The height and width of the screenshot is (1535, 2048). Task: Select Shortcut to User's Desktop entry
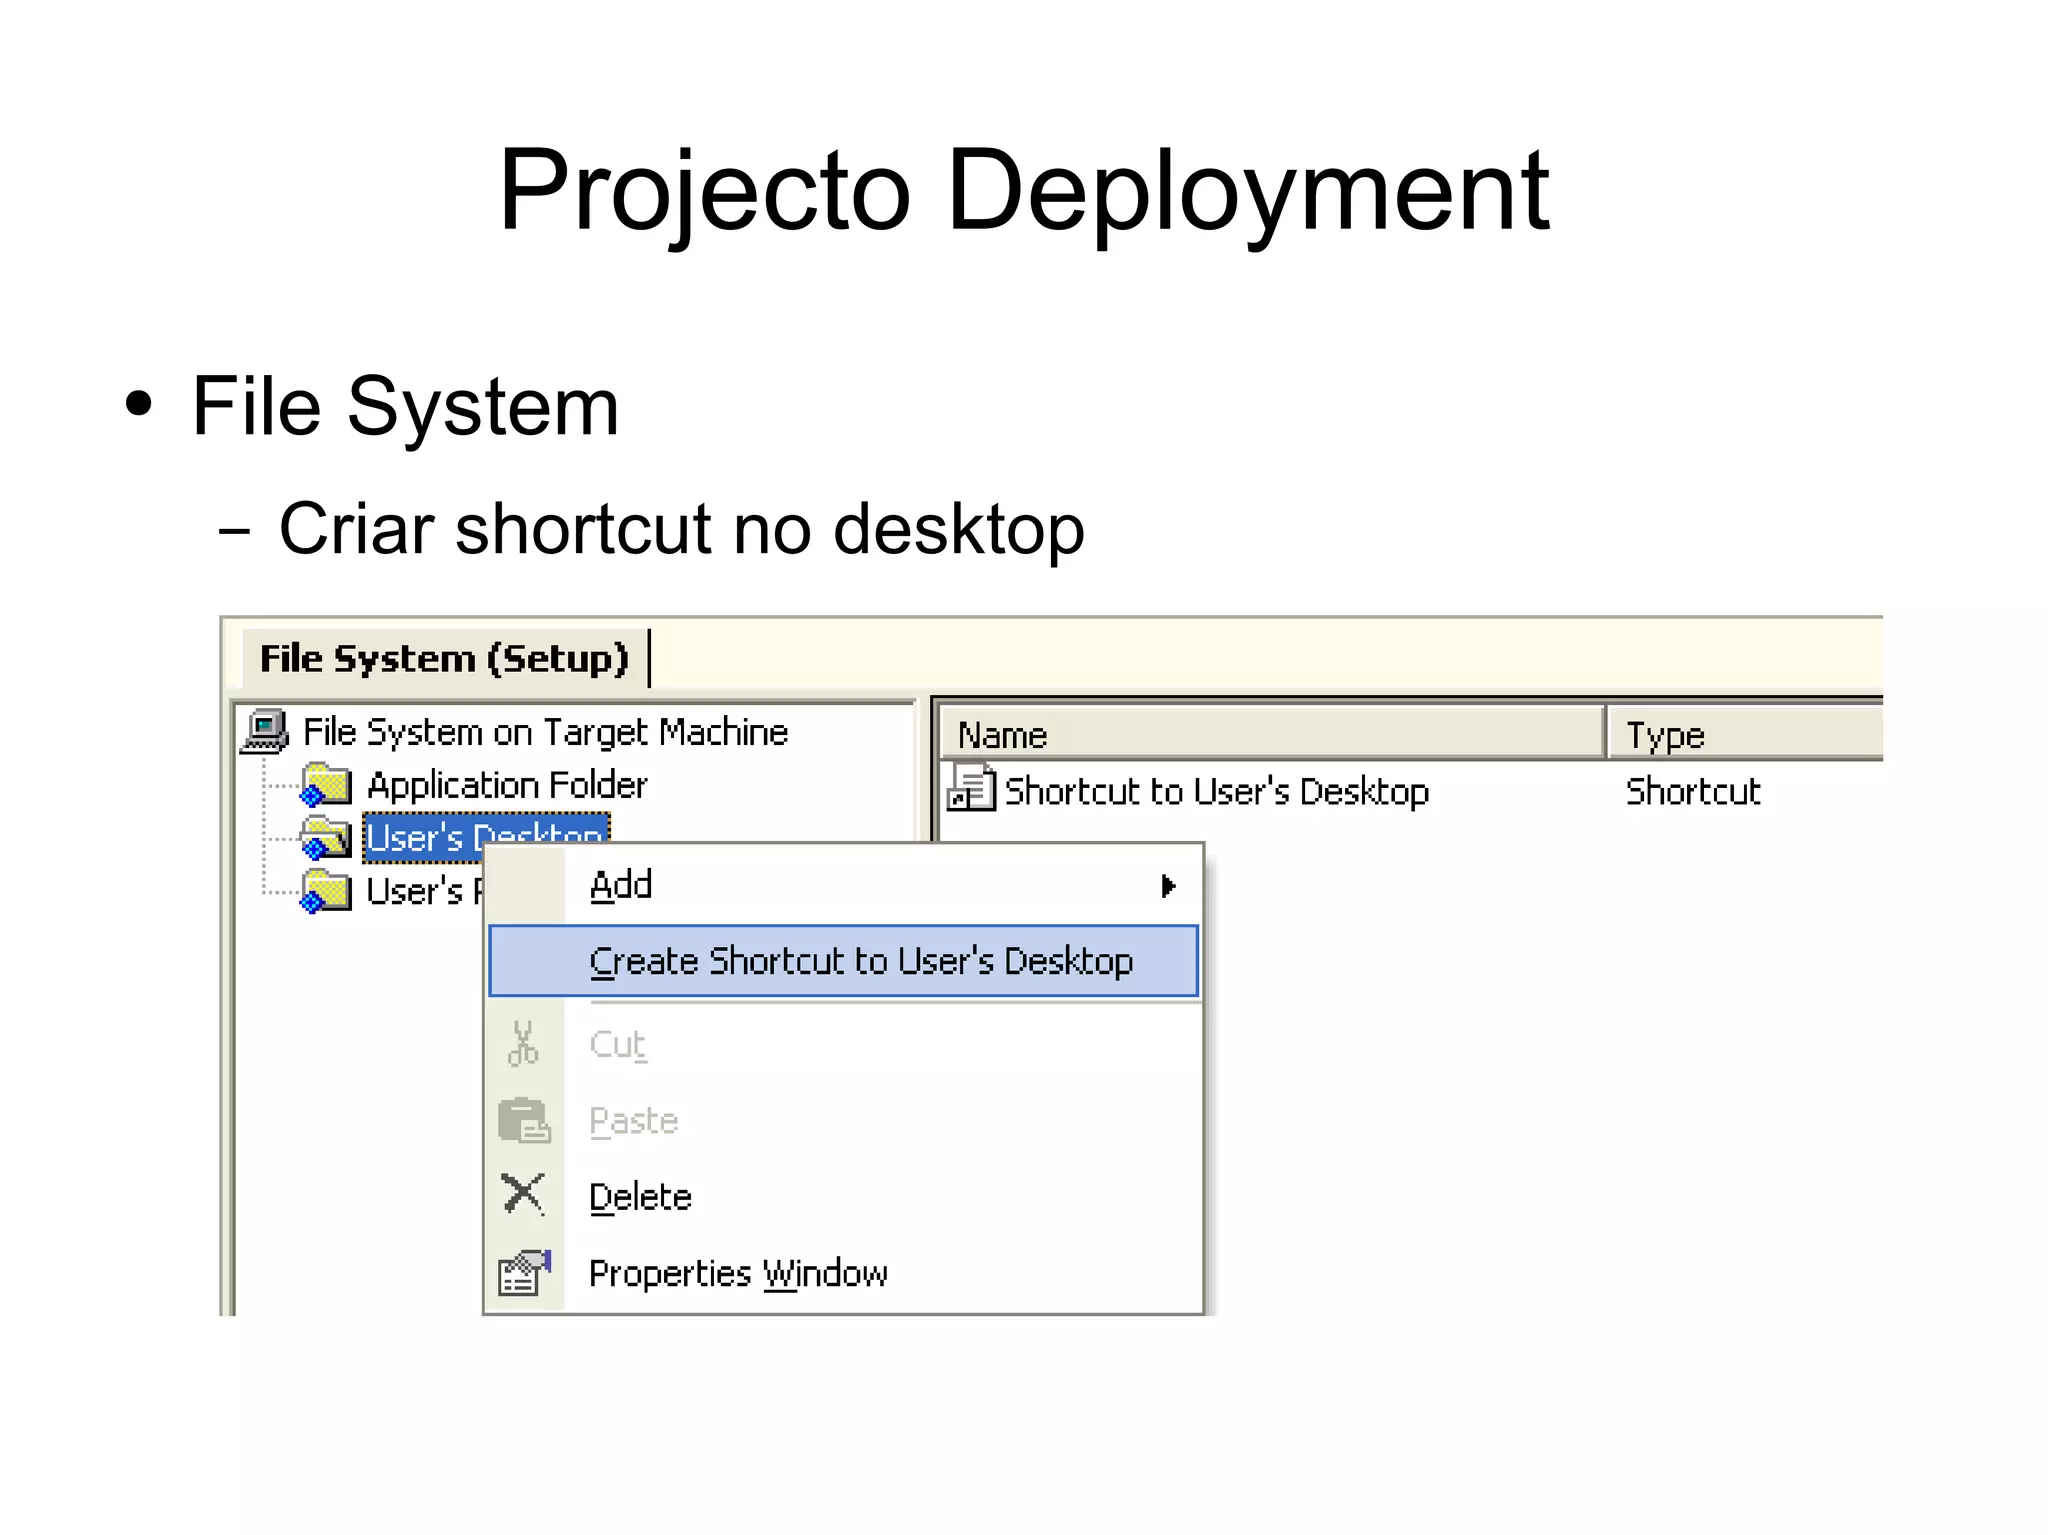(1217, 791)
